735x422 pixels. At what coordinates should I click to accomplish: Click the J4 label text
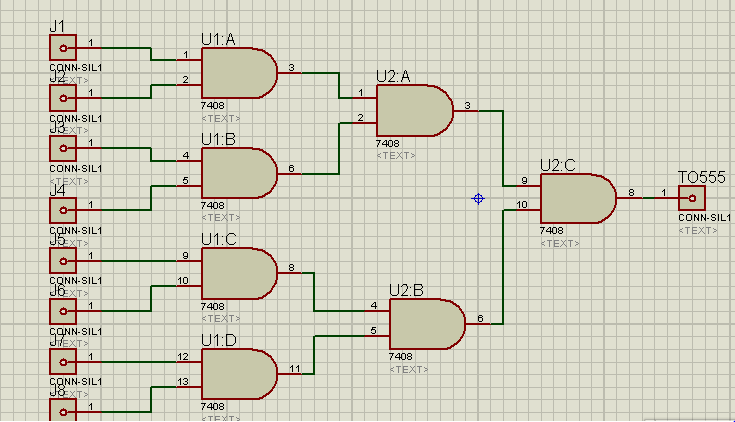coord(57,190)
